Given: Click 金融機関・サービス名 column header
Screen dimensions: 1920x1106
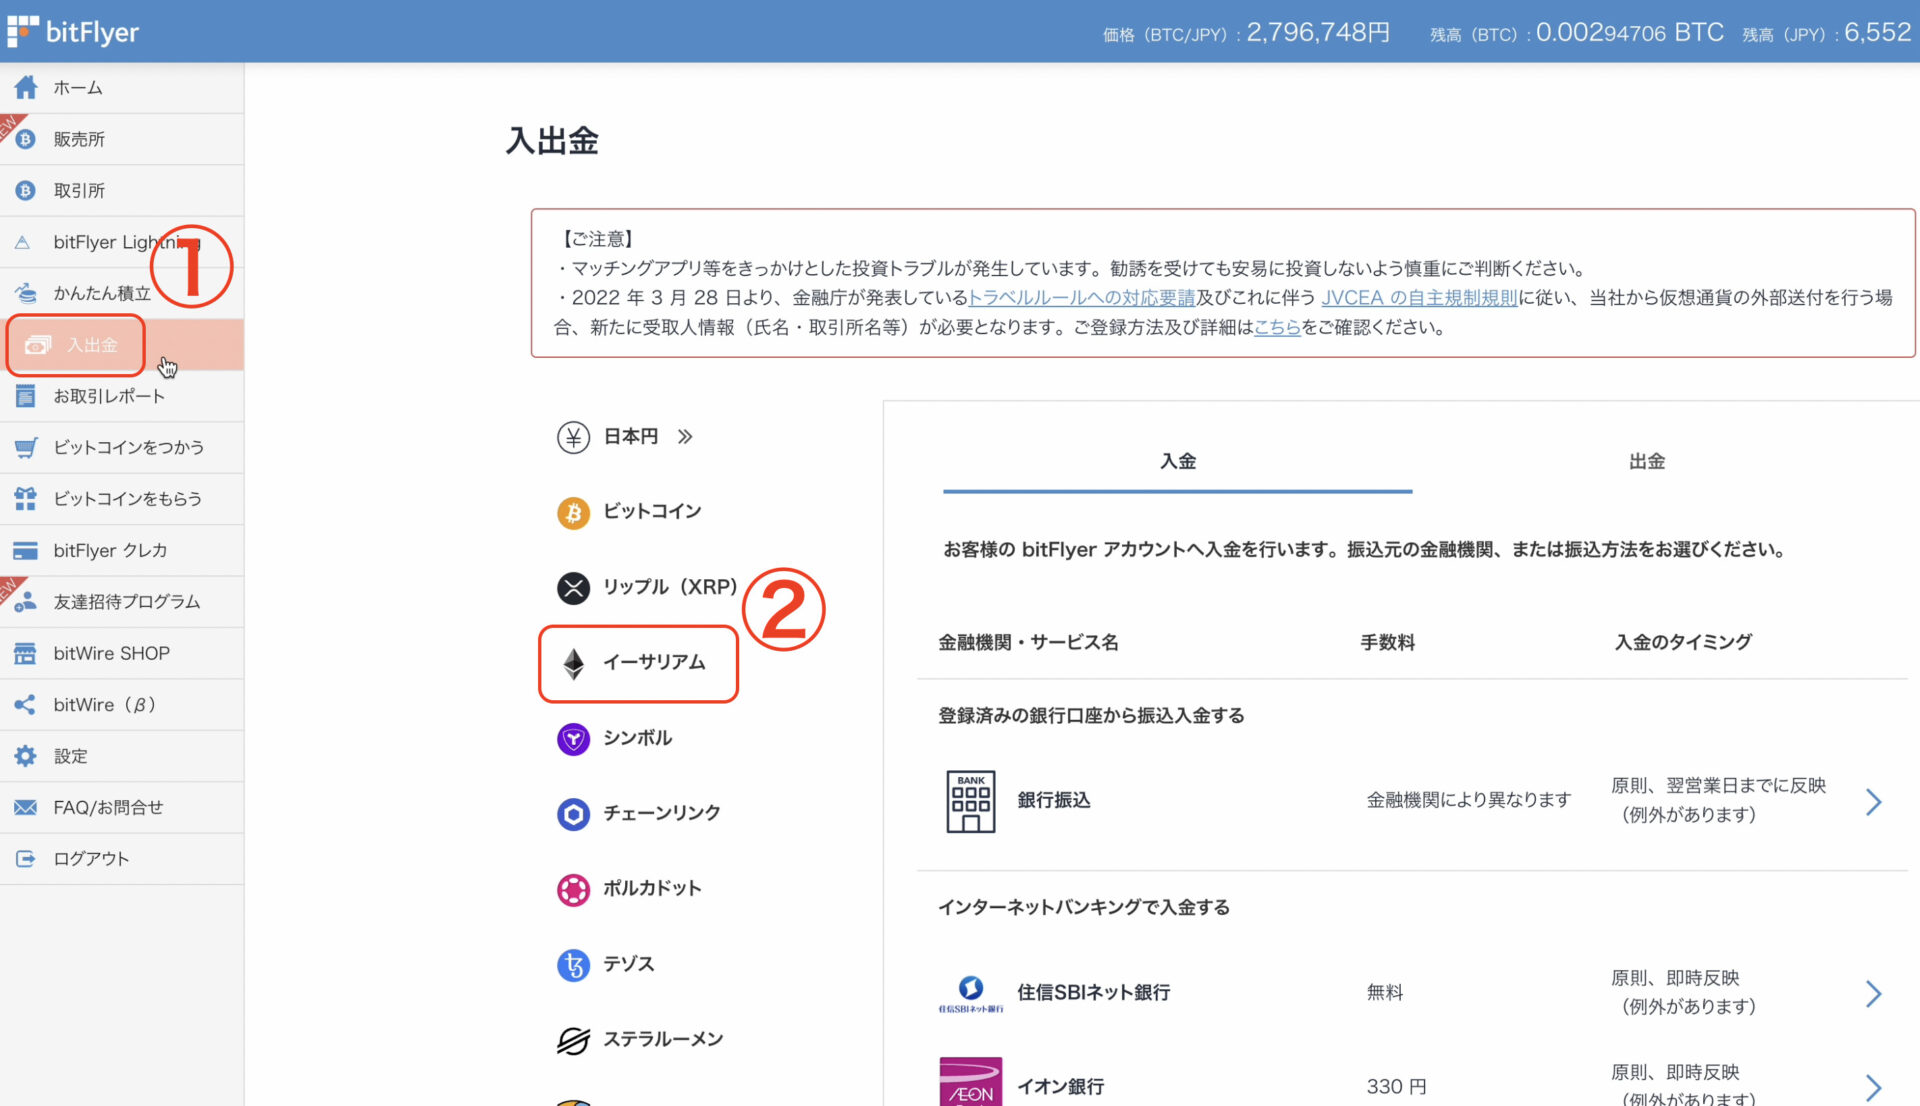Looking at the screenshot, I should coord(1028,643).
